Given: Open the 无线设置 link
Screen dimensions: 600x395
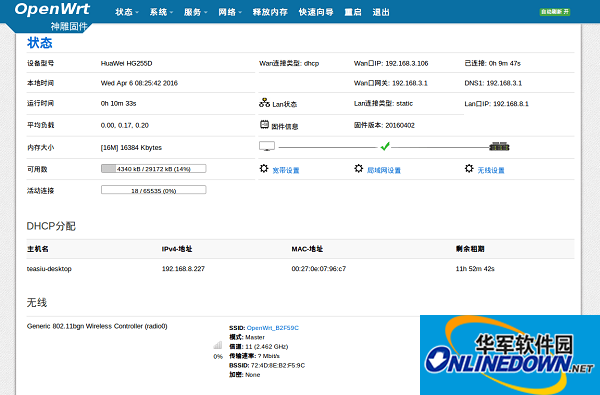Looking at the screenshot, I should tap(491, 170).
